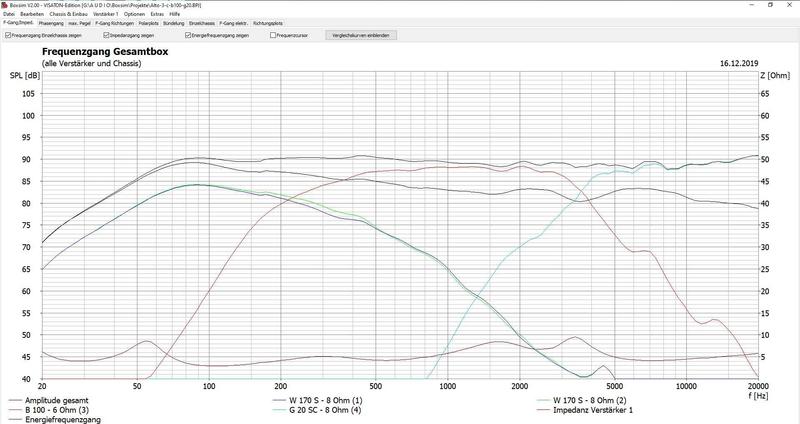Switch to the Polarplots tab

[149, 23]
